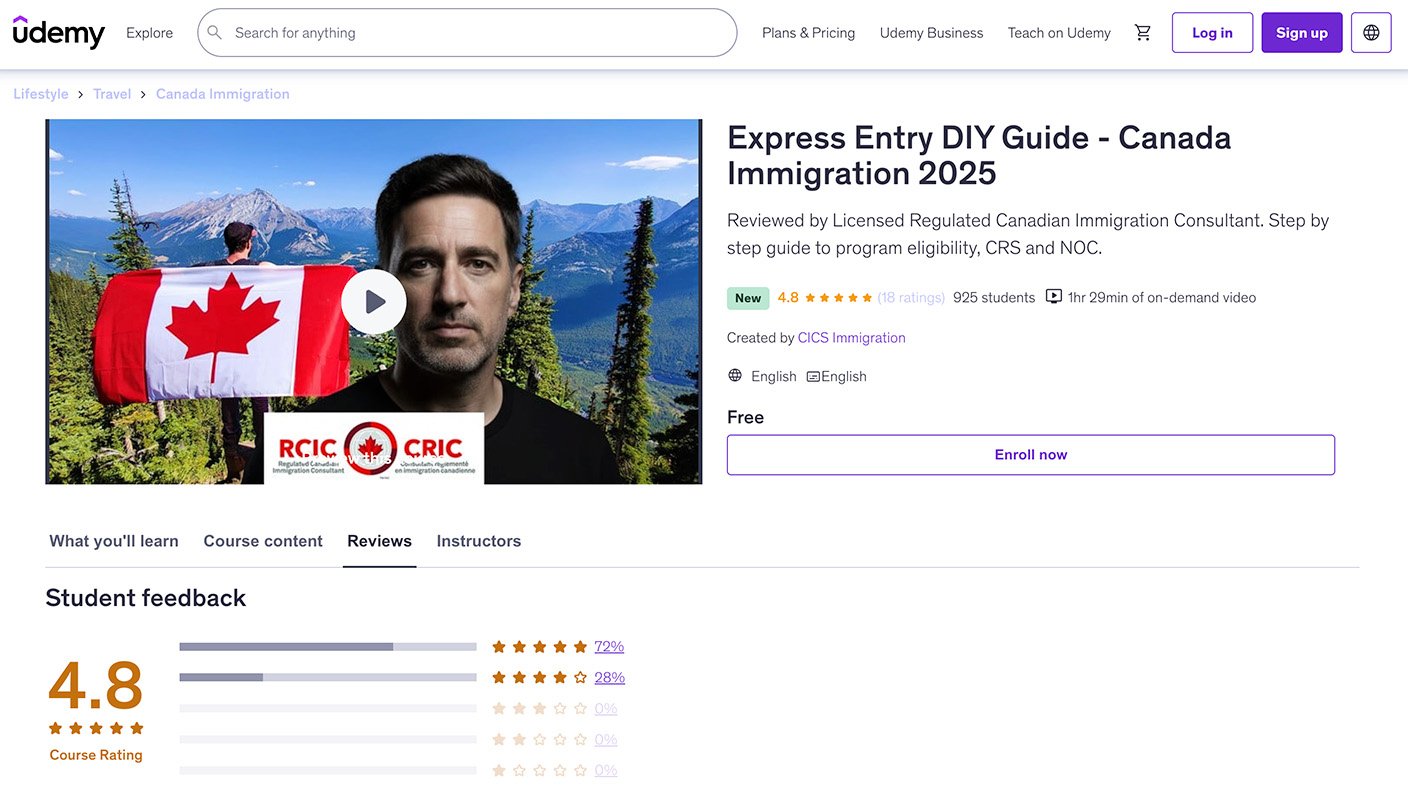Click the Sign up button
This screenshot has width=1408, height=803.
pyautogui.click(x=1302, y=33)
